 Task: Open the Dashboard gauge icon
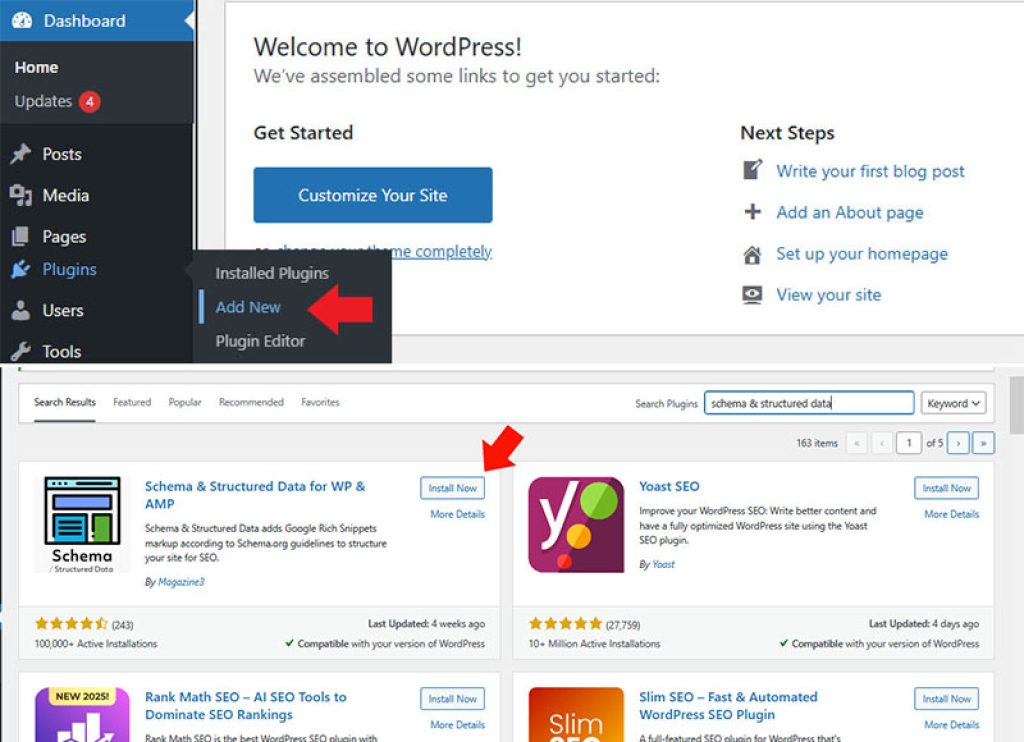[x=22, y=20]
